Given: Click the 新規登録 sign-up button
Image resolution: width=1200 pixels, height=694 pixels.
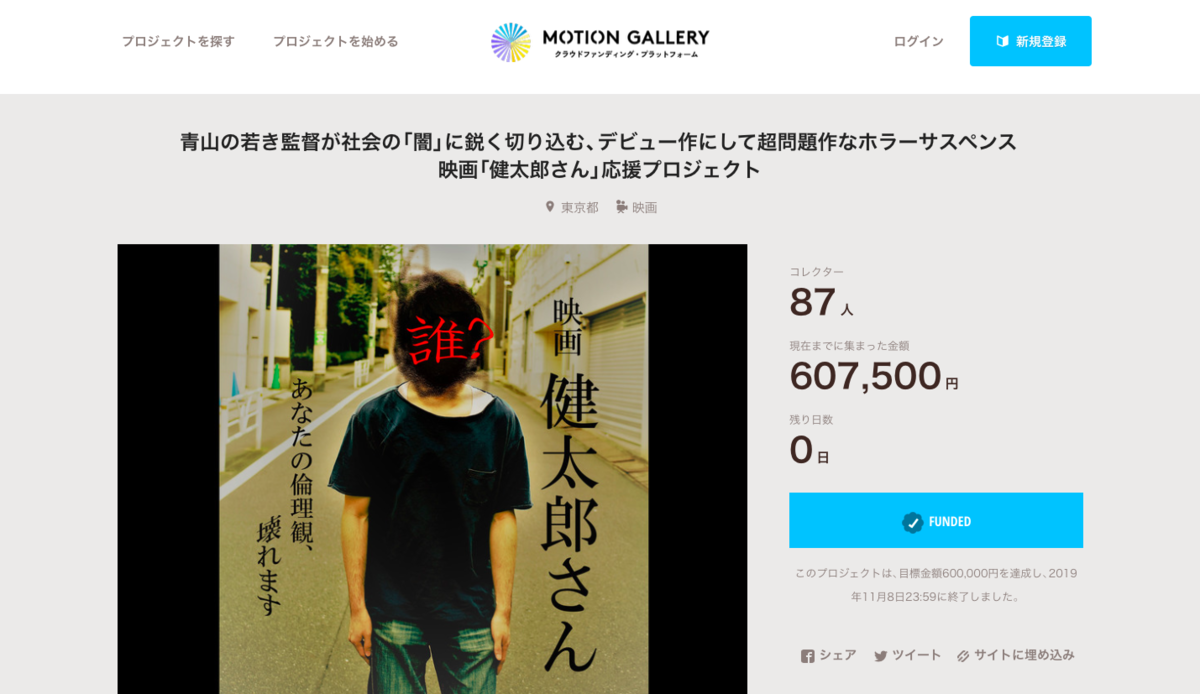Looking at the screenshot, I should pos(1030,41).
